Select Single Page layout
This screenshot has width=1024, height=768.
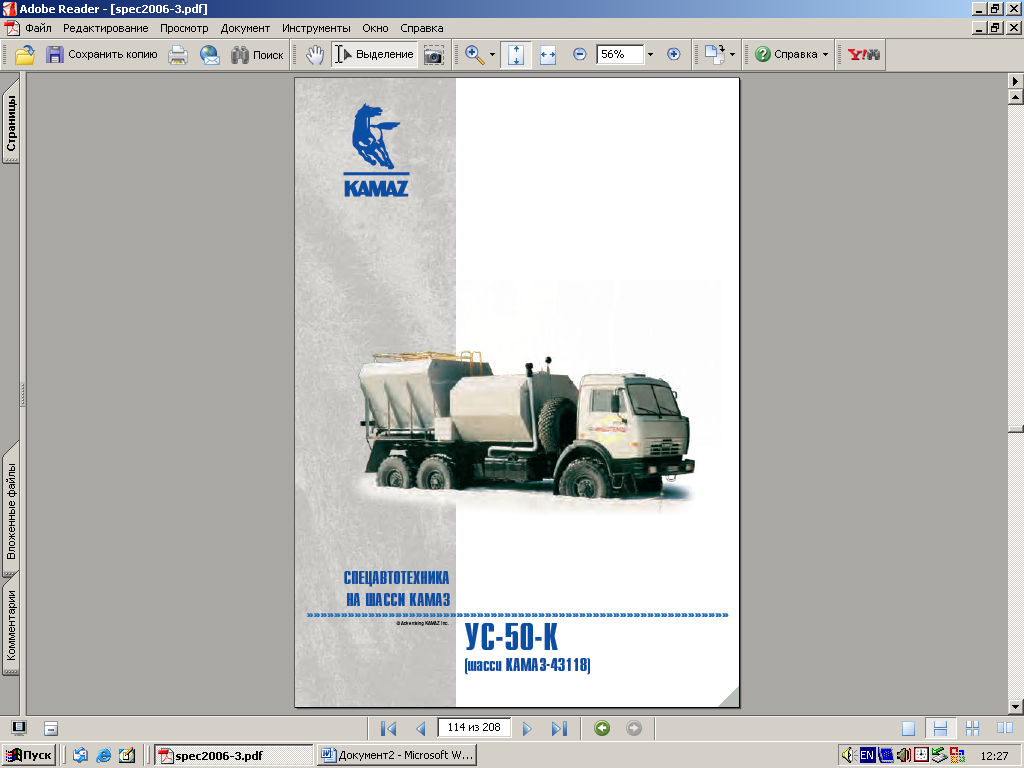point(908,728)
